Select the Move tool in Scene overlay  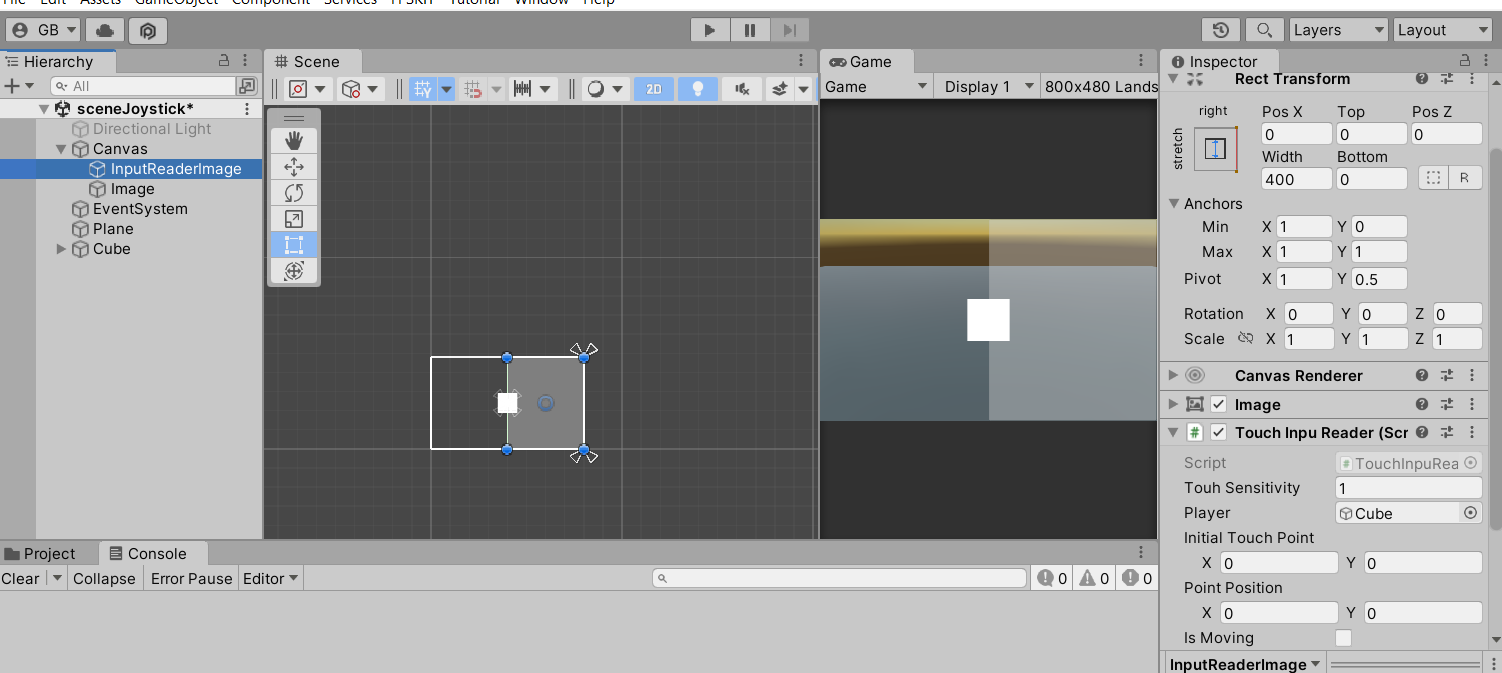coord(294,167)
